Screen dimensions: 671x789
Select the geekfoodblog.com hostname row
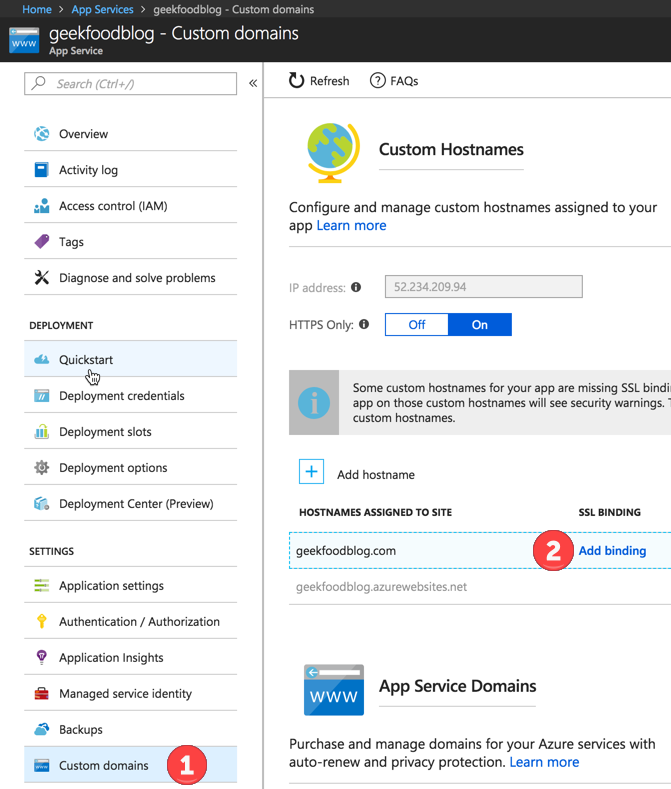480,550
